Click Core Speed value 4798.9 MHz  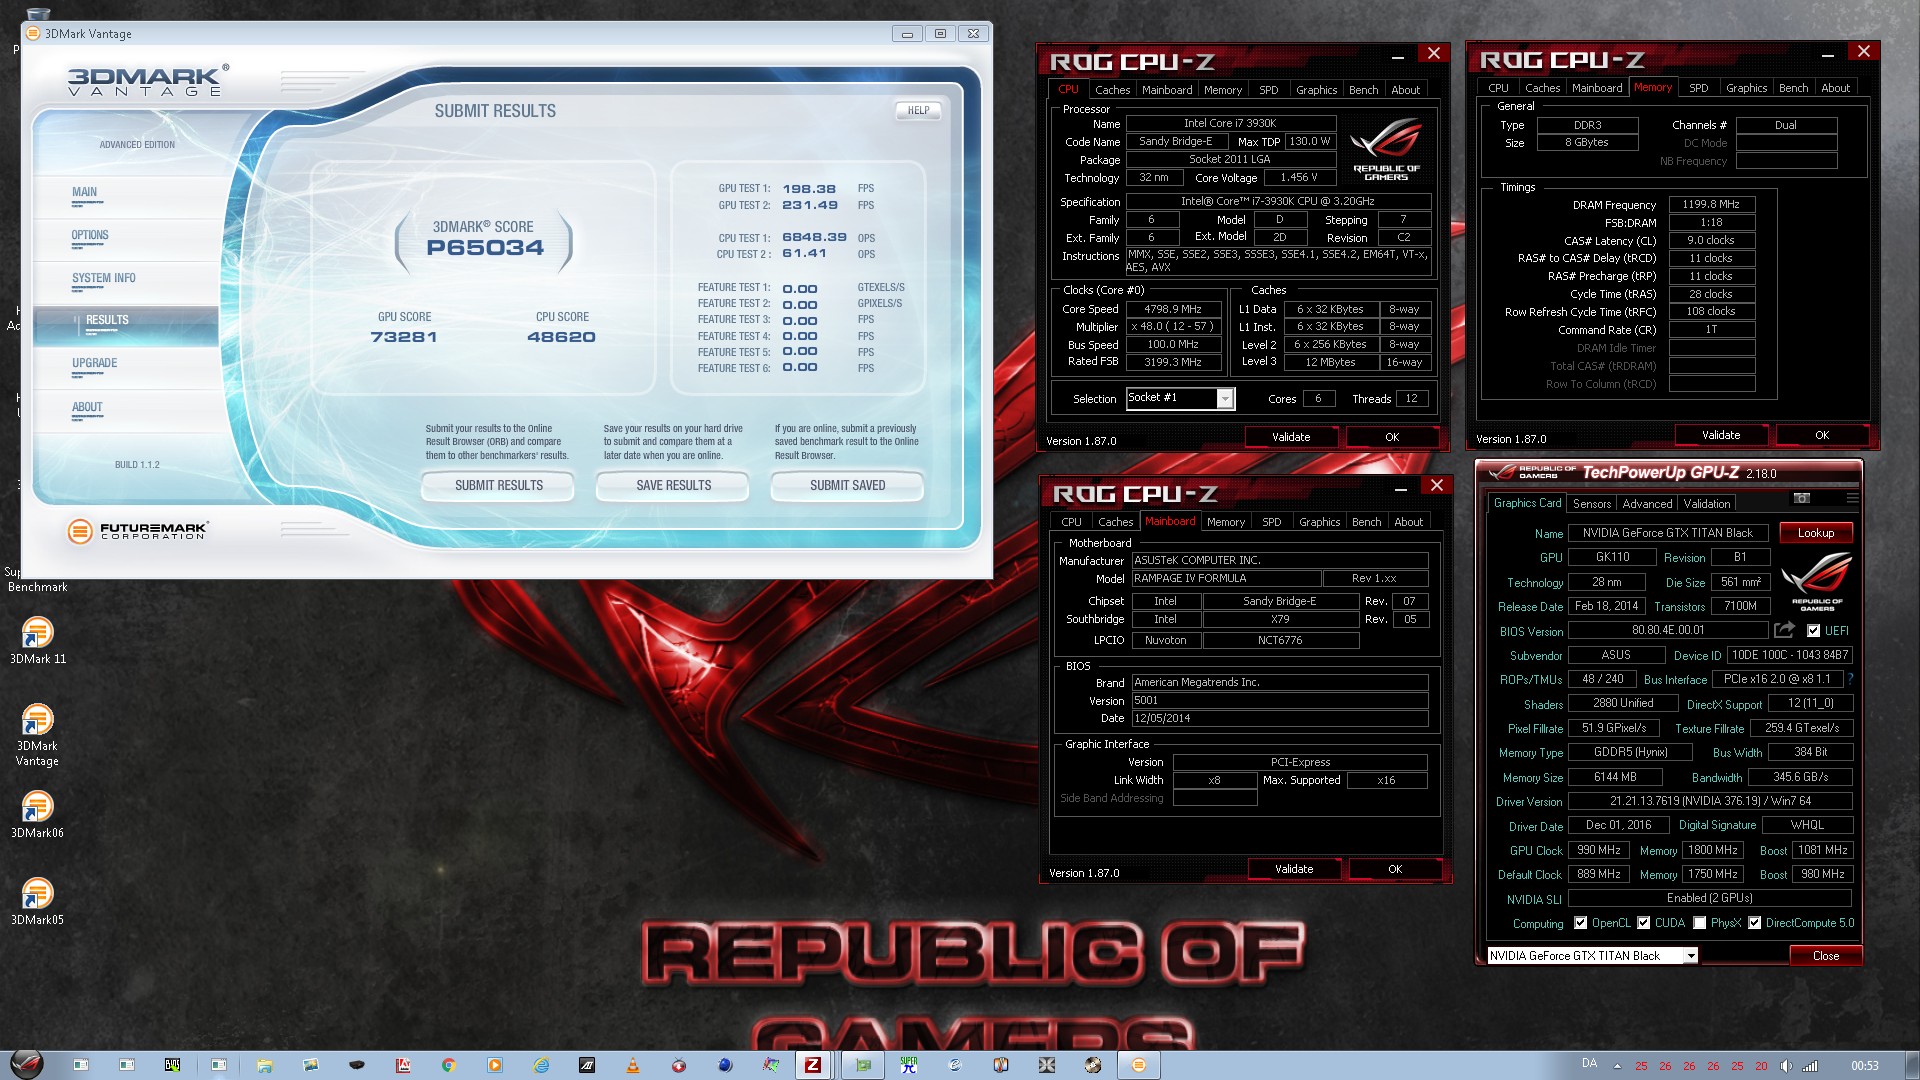coord(1173,309)
